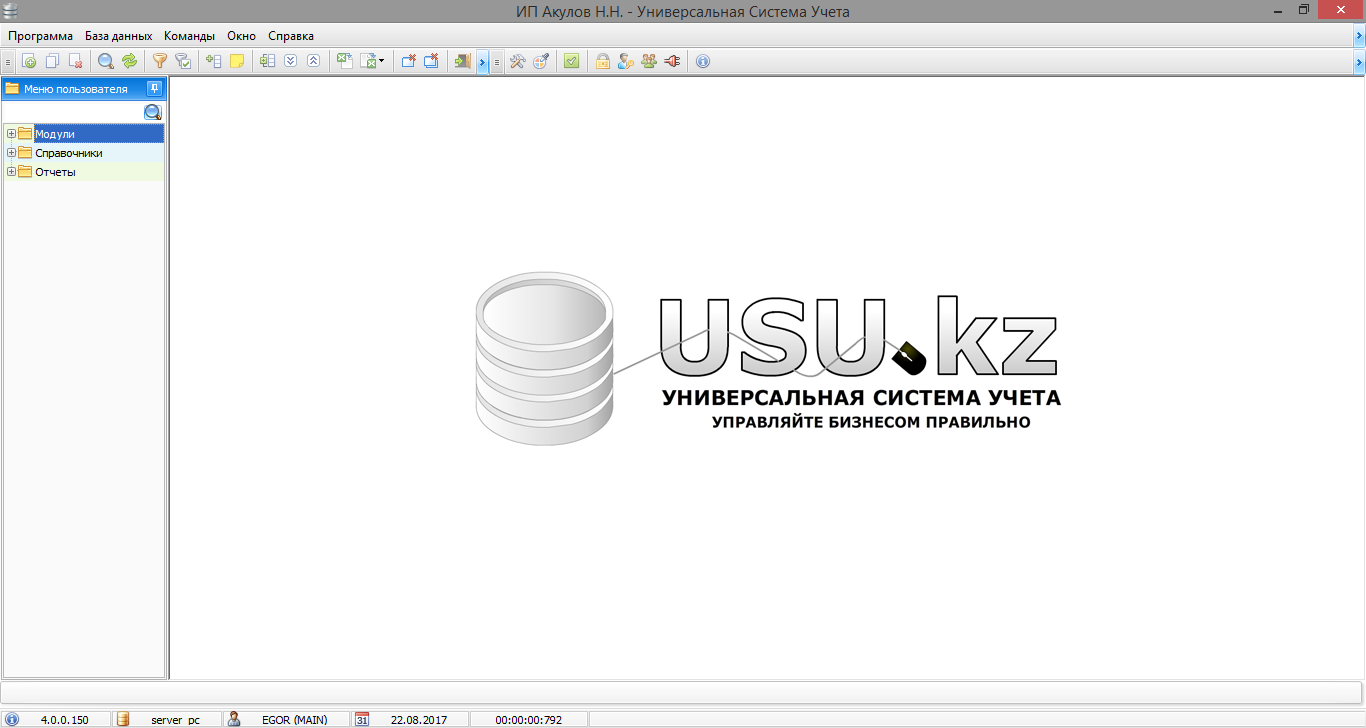This screenshot has width=1366, height=728.
Task: Click the padlock lock icon
Action: (602, 61)
